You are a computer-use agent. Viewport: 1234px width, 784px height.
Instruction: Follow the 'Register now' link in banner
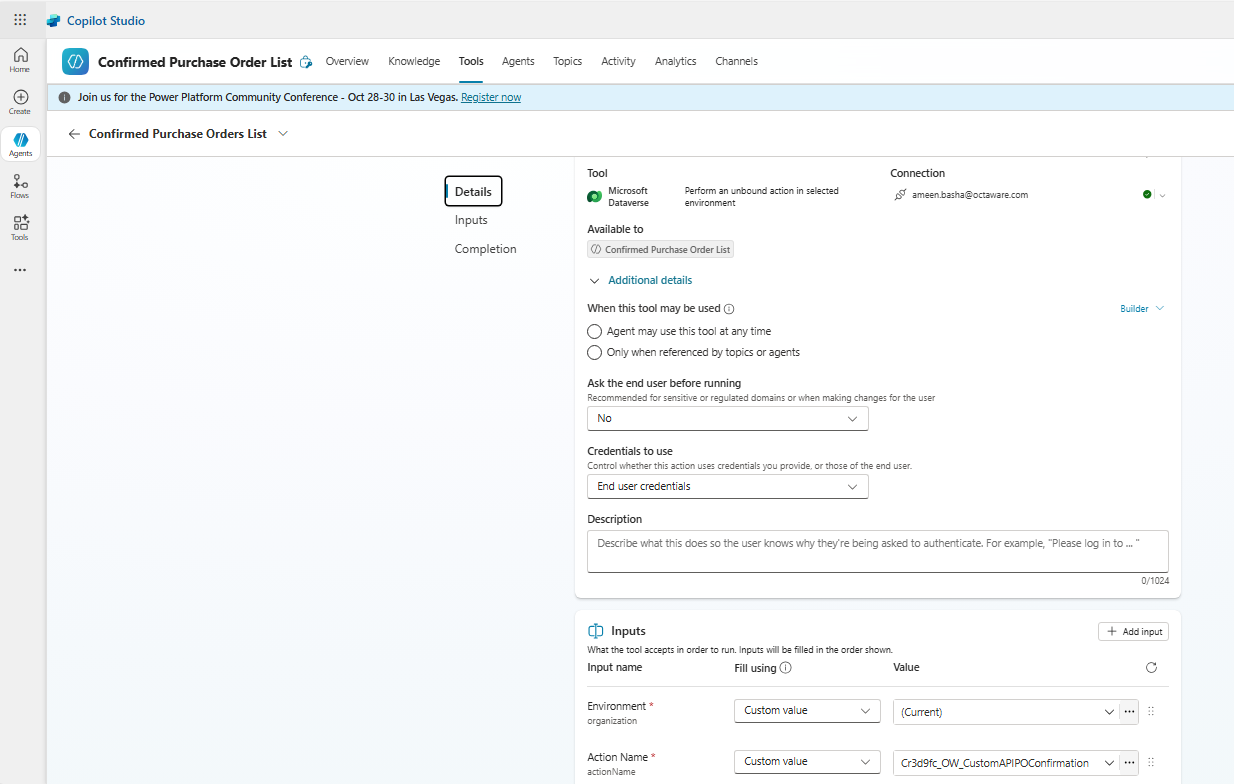point(491,98)
